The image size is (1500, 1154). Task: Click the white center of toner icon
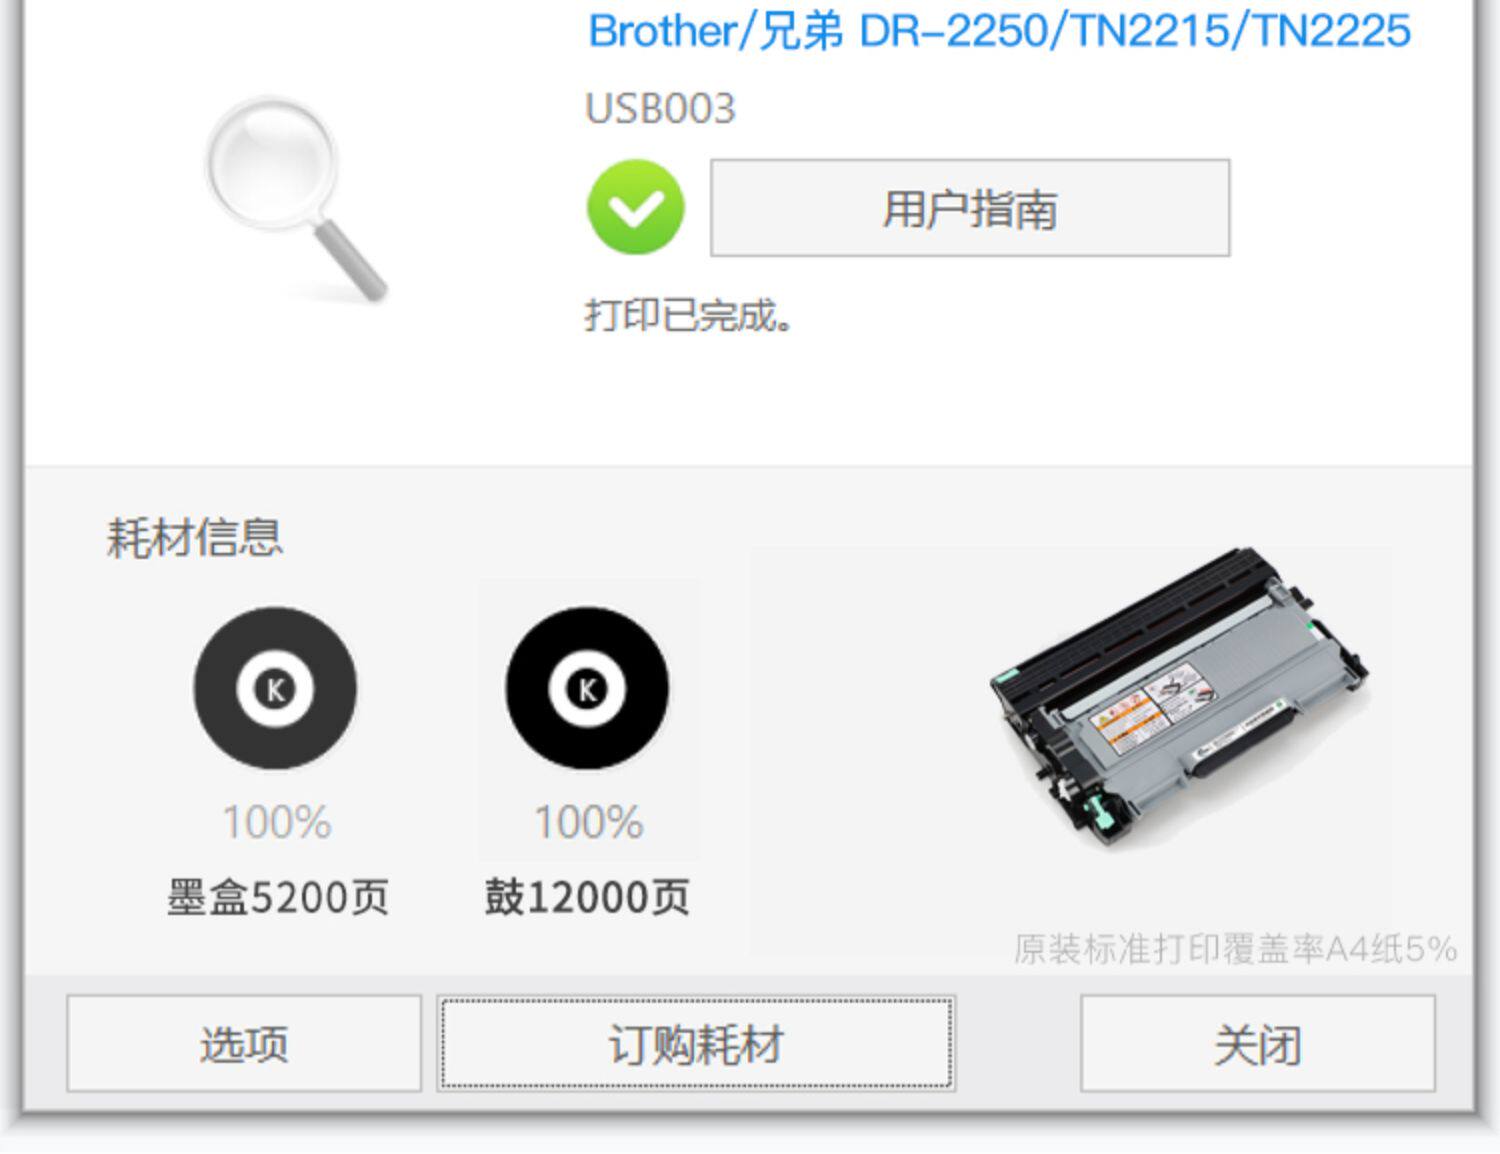275,688
